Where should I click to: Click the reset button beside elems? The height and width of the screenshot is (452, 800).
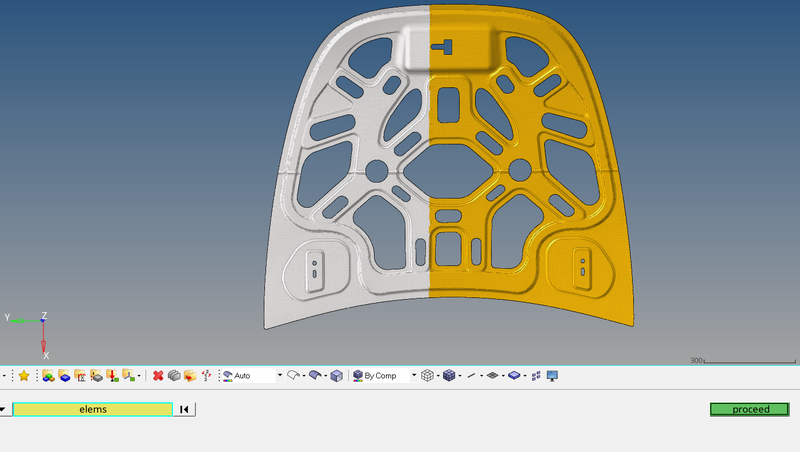pyautogui.click(x=185, y=409)
